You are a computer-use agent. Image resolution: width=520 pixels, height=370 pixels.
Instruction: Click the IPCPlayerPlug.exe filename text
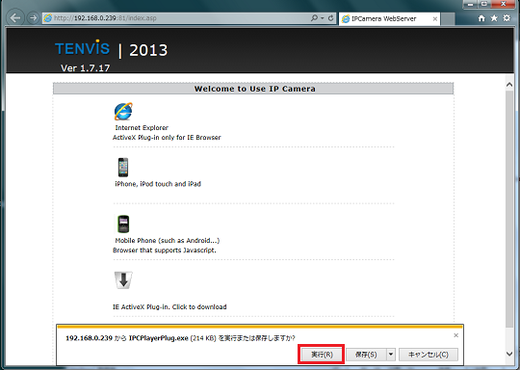(x=158, y=338)
